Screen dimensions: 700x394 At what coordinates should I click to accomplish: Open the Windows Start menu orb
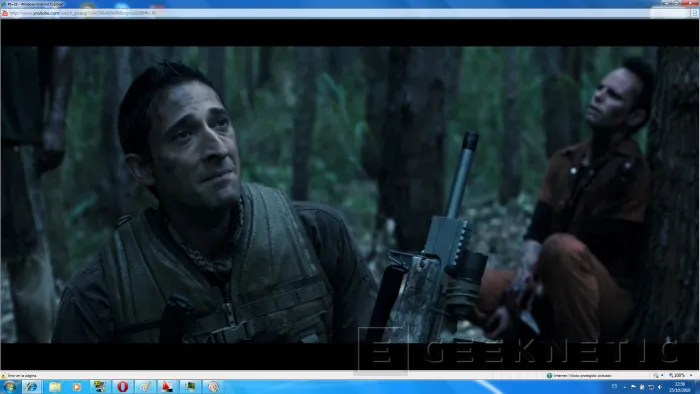(9, 386)
